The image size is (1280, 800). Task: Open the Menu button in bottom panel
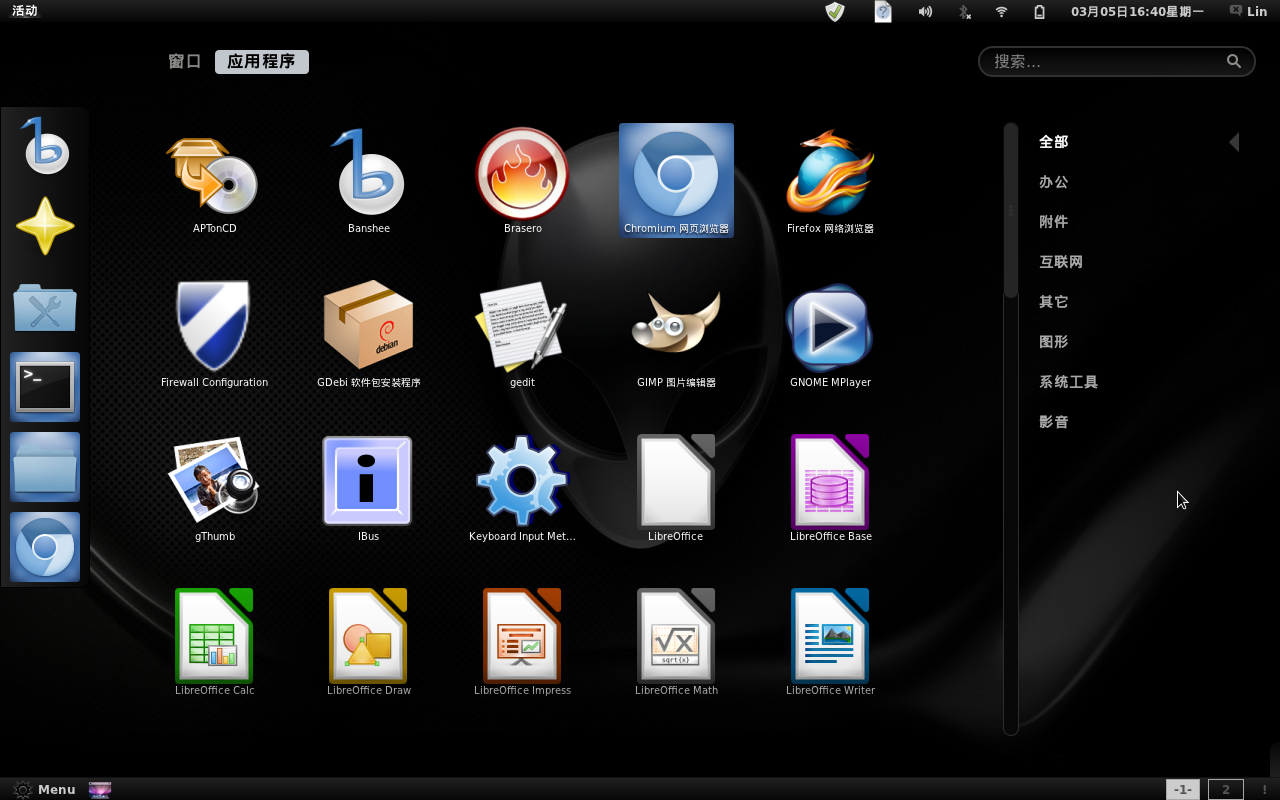coord(44,789)
